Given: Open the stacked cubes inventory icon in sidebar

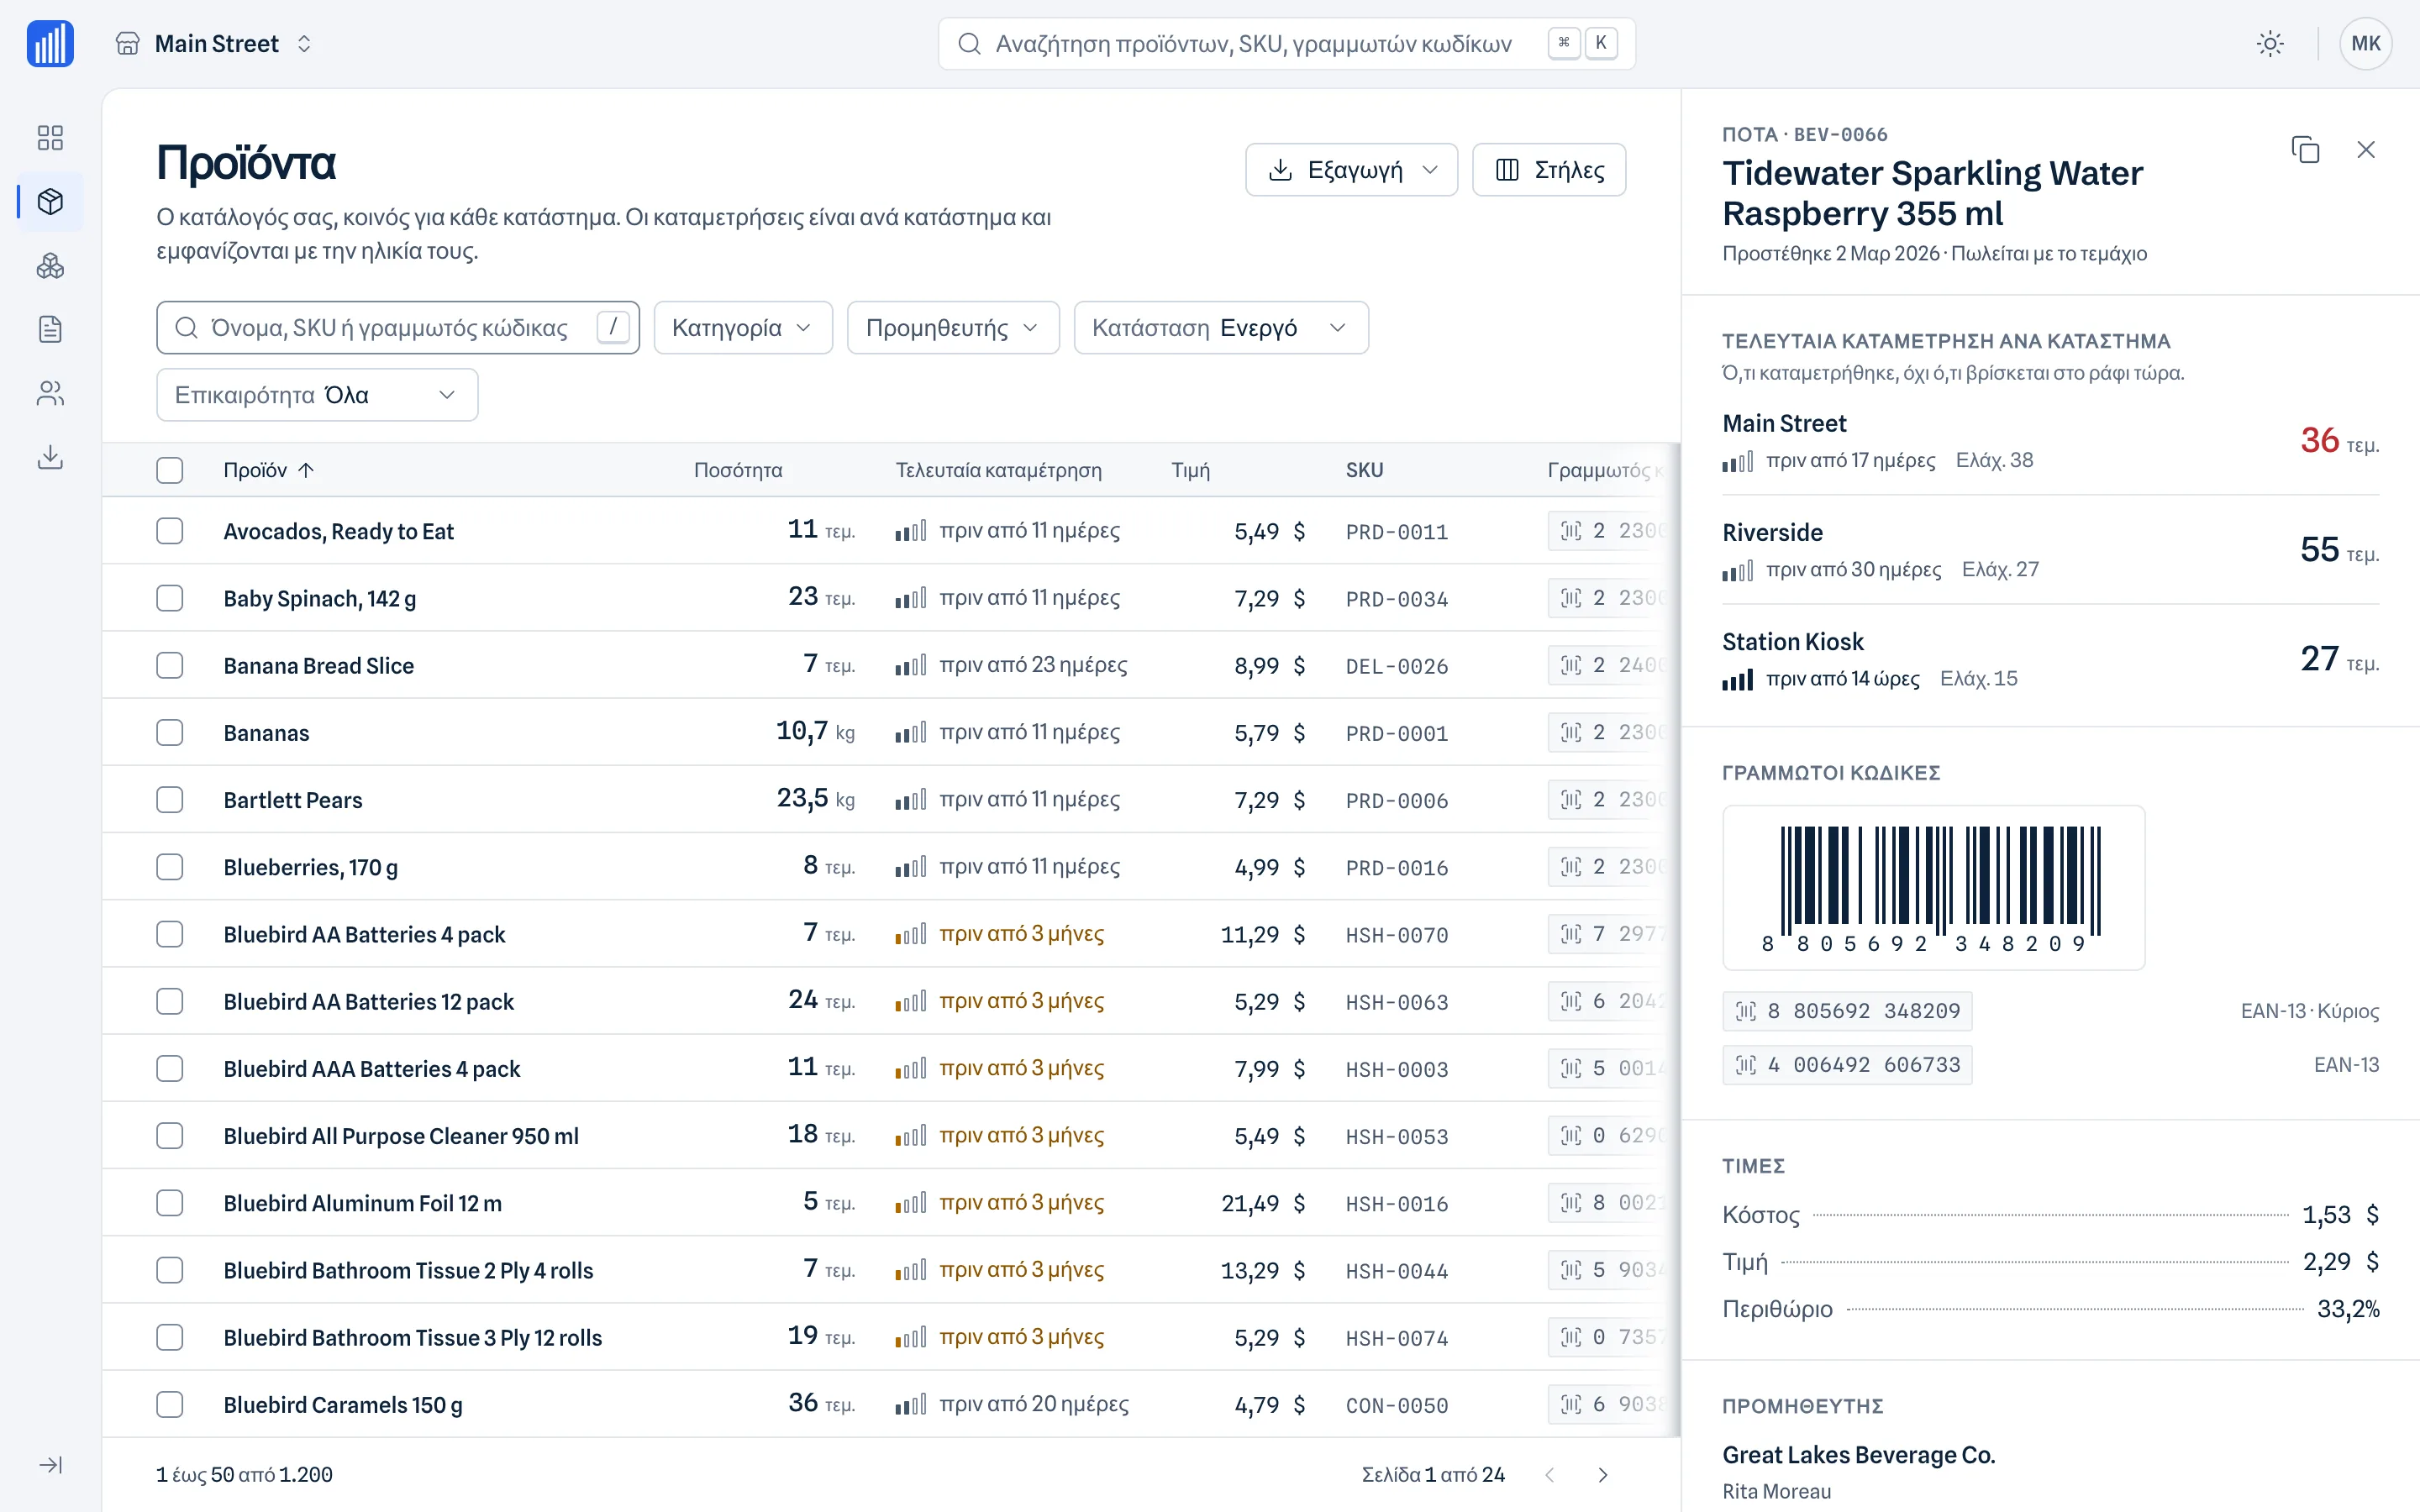Looking at the screenshot, I should click(x=50, y=266).
